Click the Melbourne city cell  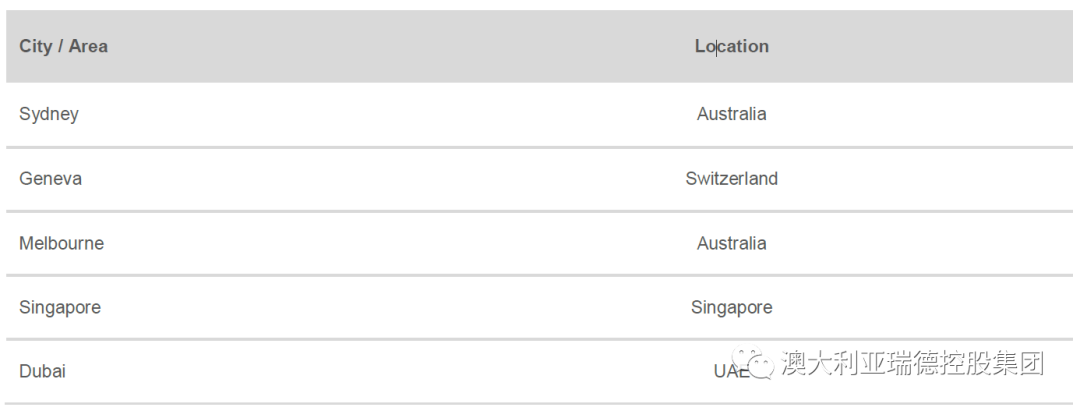click(61, 243)
